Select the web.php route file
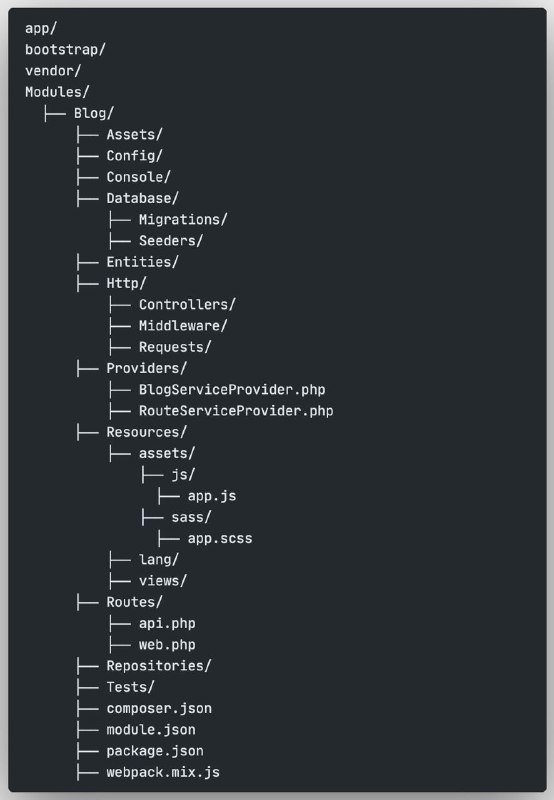The image size is (554, 800). pos(167,645)
